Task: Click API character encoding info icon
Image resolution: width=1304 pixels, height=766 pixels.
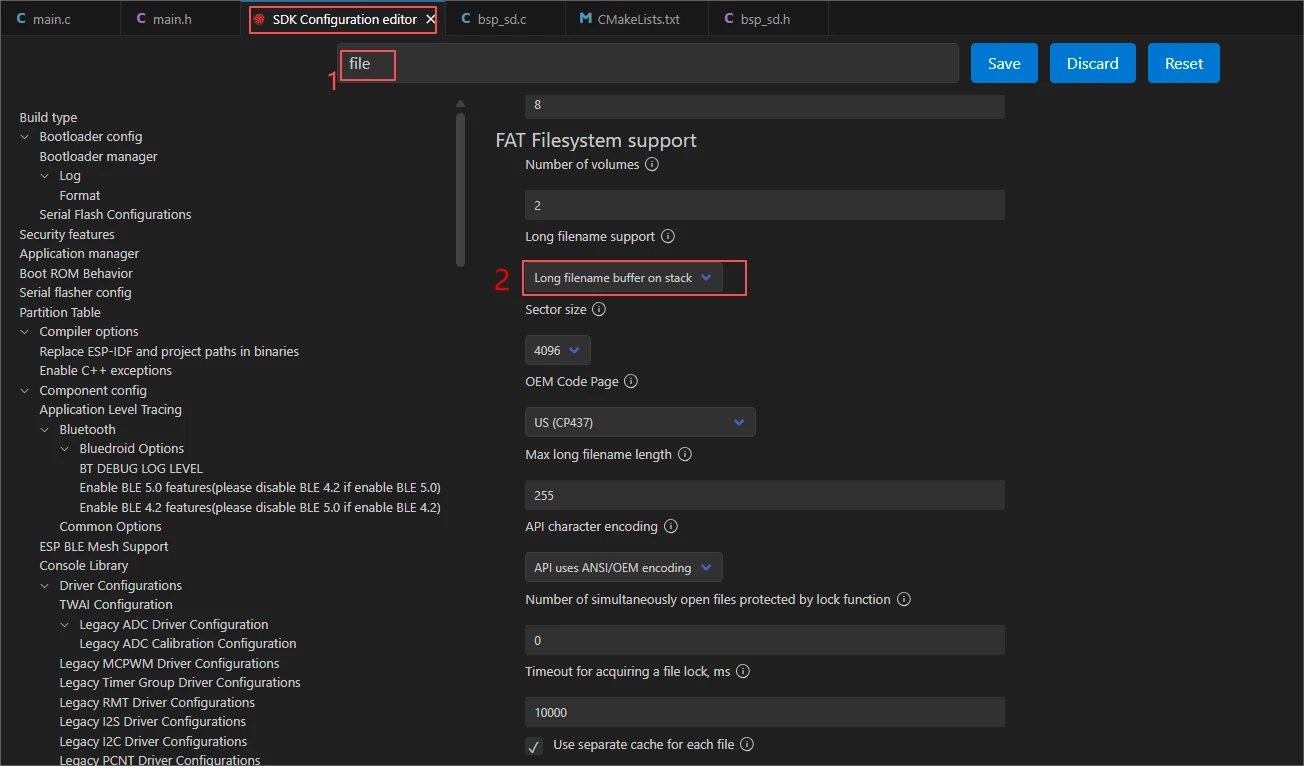Action: click(671, 526)
